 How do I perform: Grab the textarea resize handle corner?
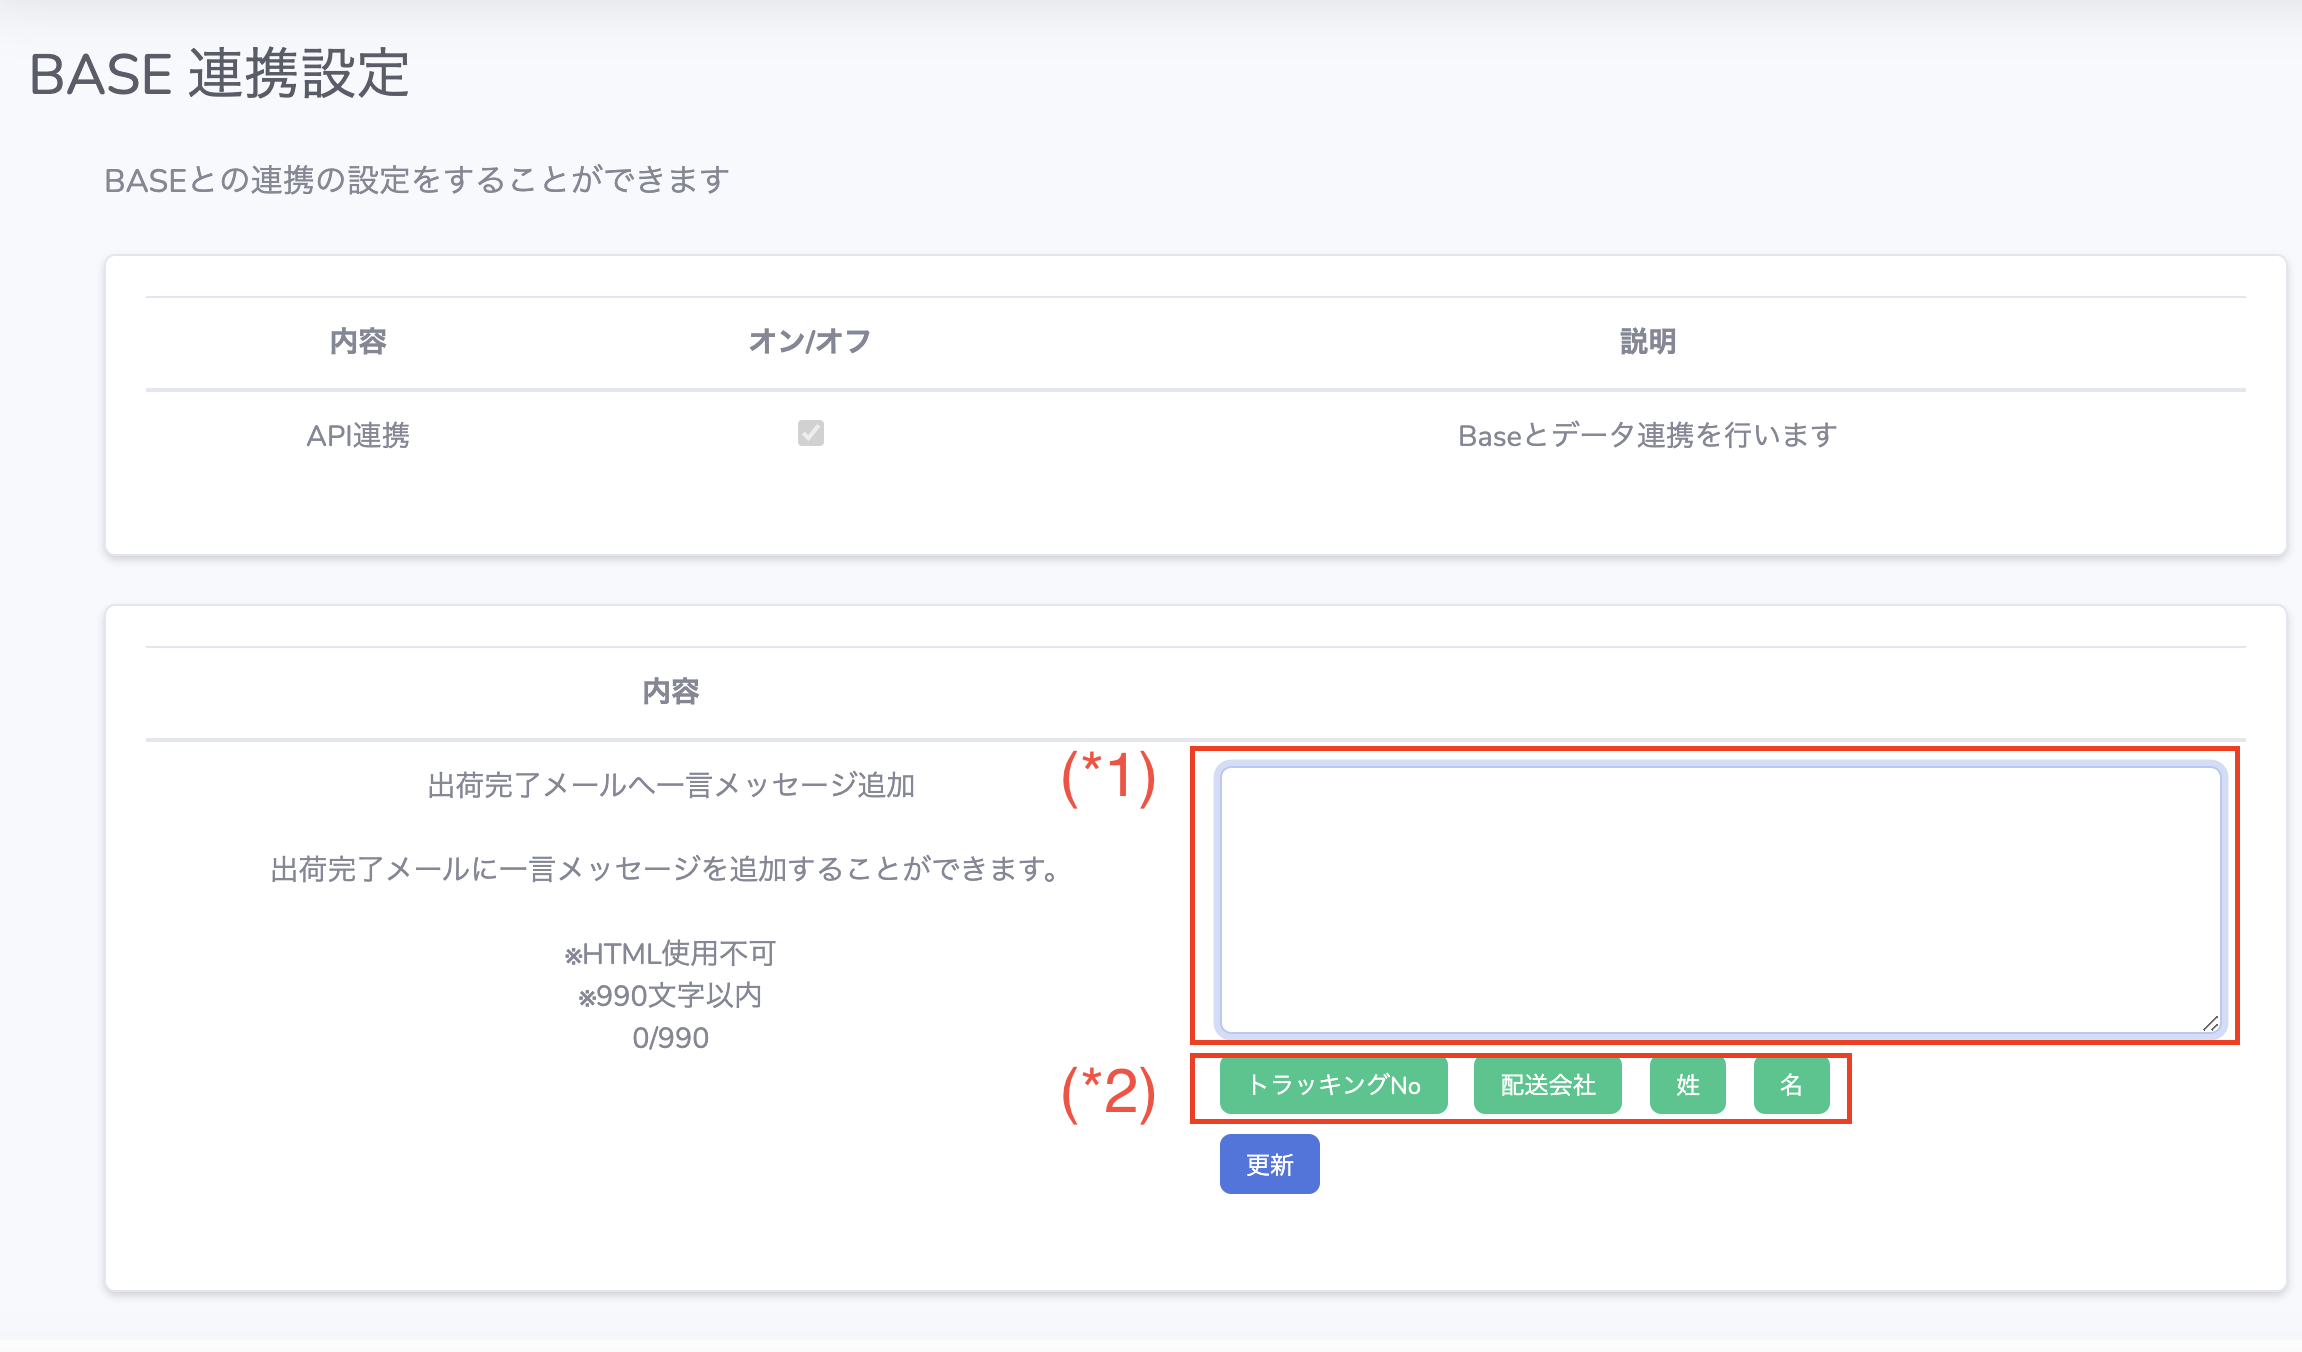click(2210, 1023)
